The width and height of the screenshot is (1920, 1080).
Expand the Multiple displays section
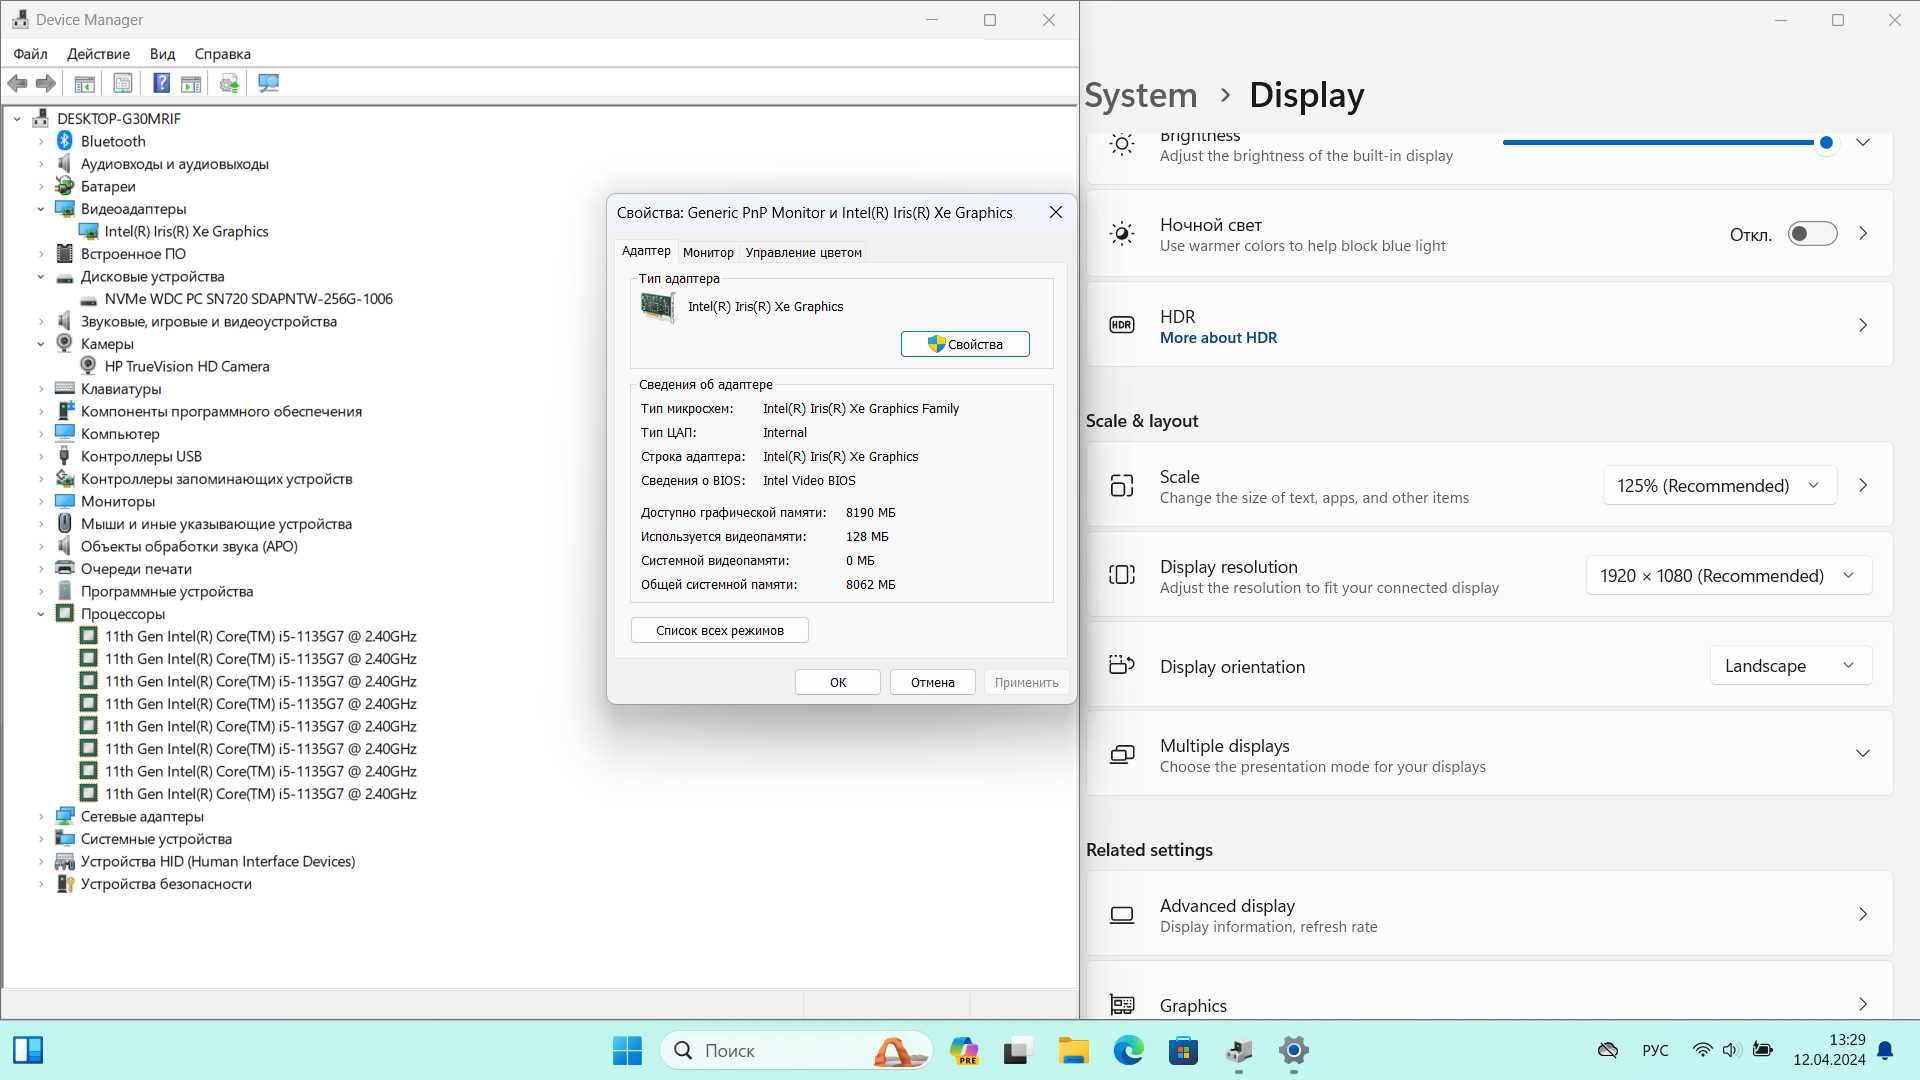coord(1863,754)
